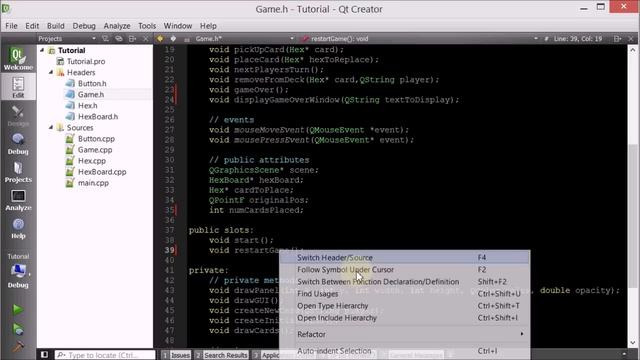Choose Follow Symbol Under Cursor
The image size is (640, 360).
tap(404, 270)
